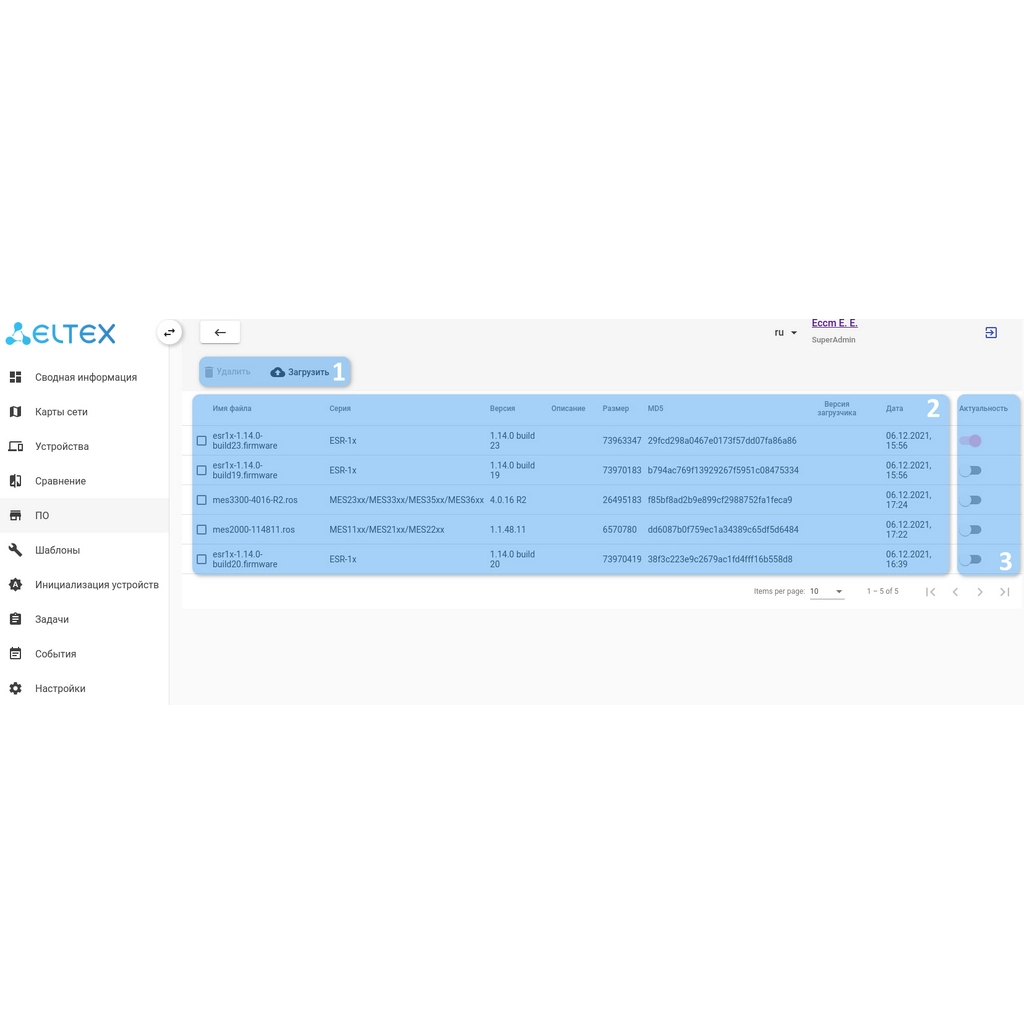Enable Актуальность toggle for mes3300-4016-R2.ros
The width and height of the screenshot is (1024, 1024).
click(970, 500)
